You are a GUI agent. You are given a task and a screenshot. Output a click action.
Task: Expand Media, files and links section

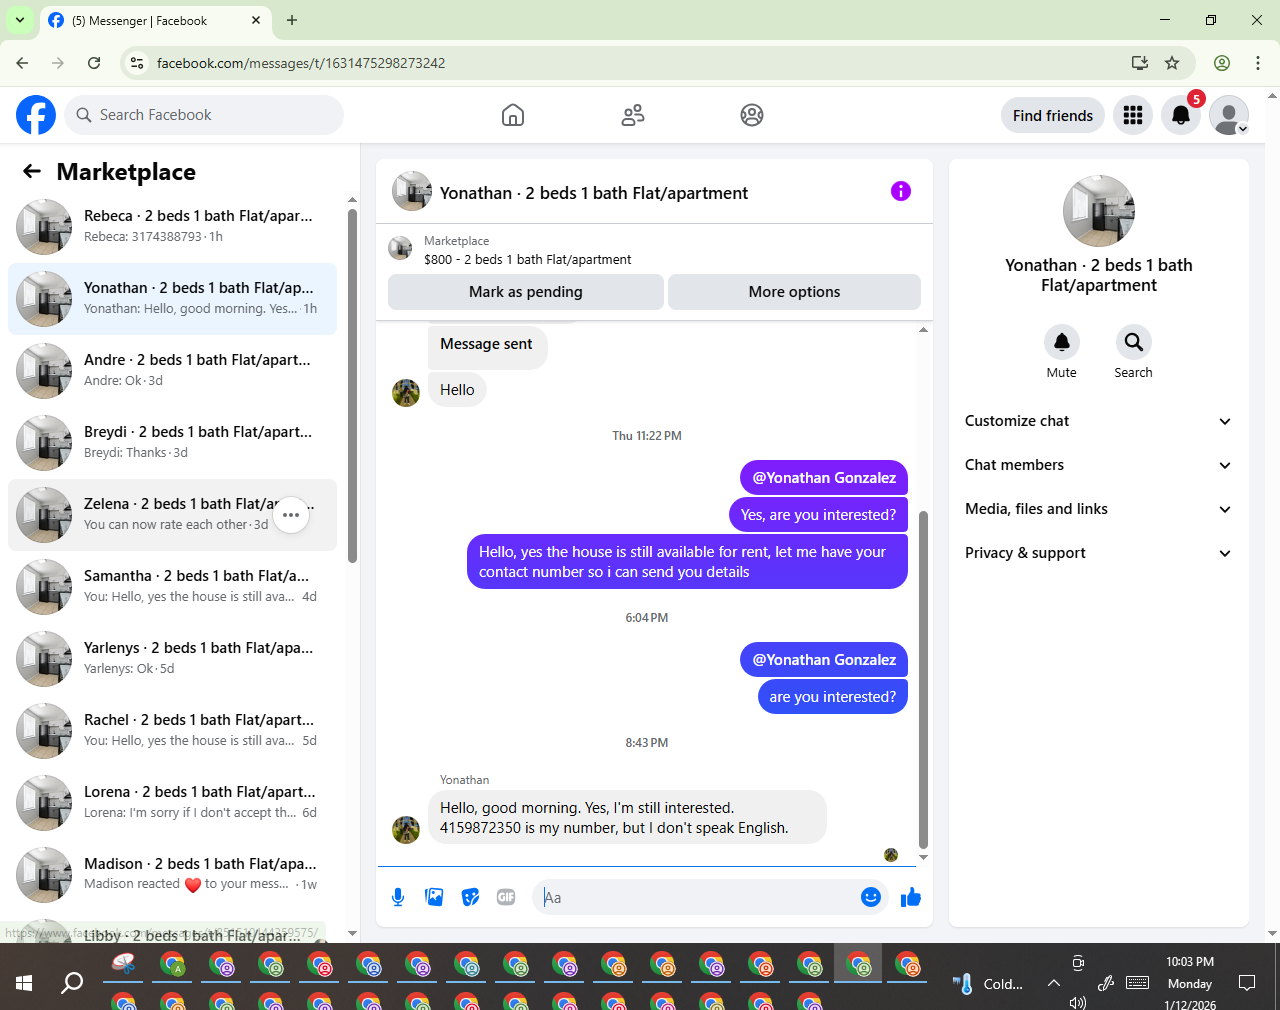point(1098,509)
